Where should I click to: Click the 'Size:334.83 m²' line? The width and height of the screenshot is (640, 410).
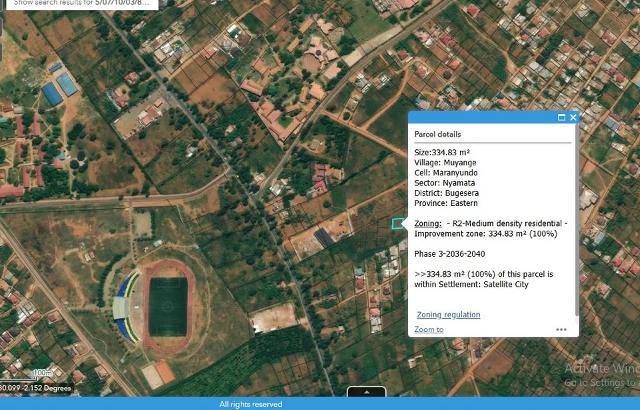pos(442,153)
